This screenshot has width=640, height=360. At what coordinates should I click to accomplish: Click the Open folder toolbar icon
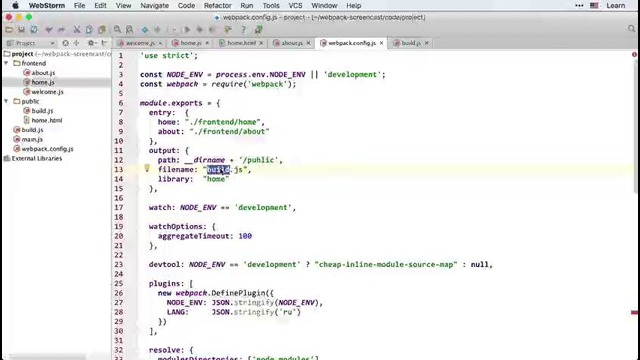[9, 30]
